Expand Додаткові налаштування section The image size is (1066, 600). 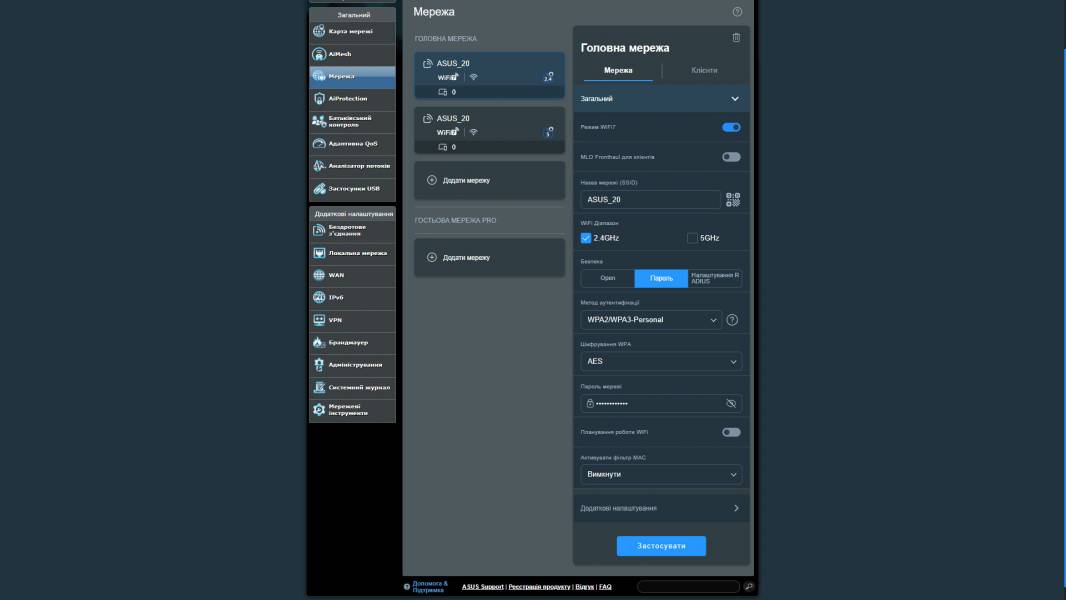(661, 508)
